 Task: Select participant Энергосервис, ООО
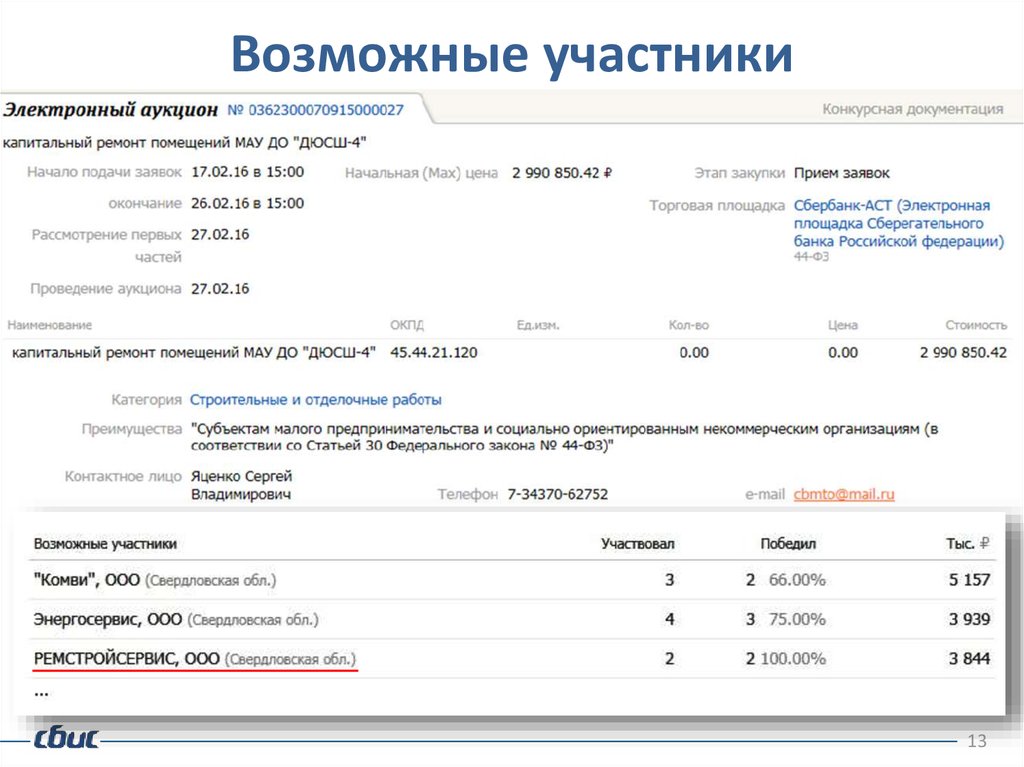click(176, 619)
